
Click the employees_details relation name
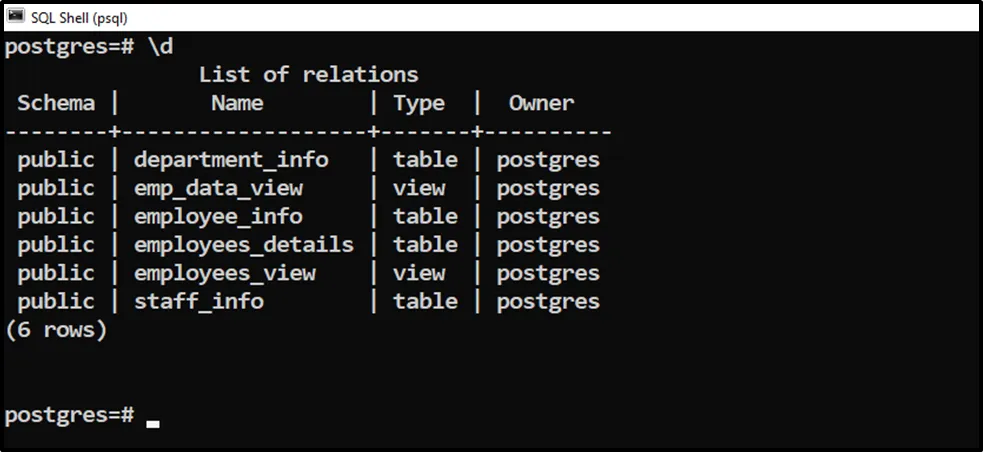(x=244, y=245)
